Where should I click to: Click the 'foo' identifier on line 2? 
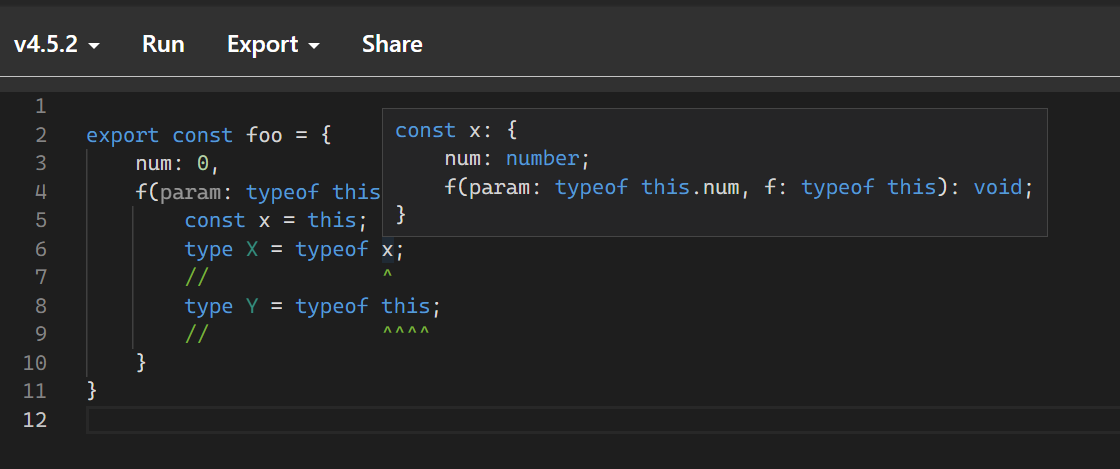pos(264,135)
